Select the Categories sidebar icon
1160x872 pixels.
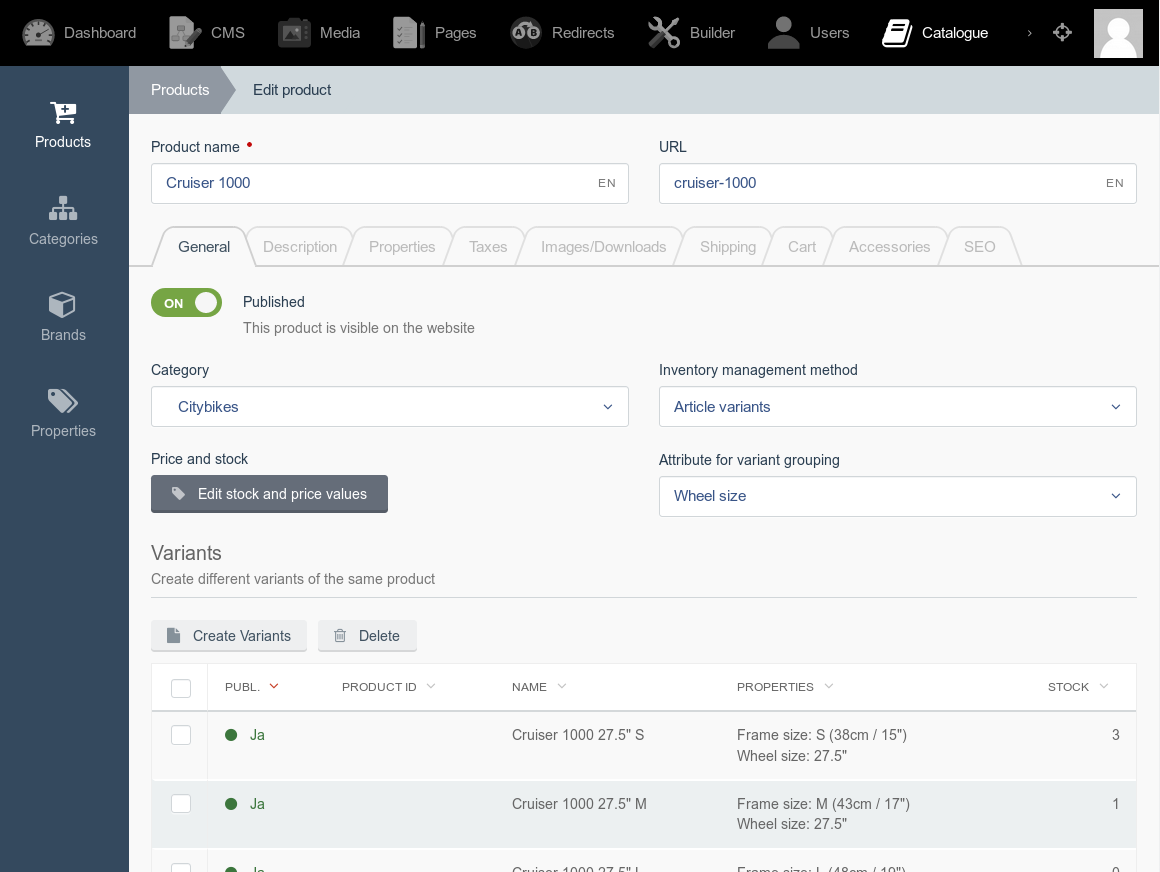tap(63, 209)
